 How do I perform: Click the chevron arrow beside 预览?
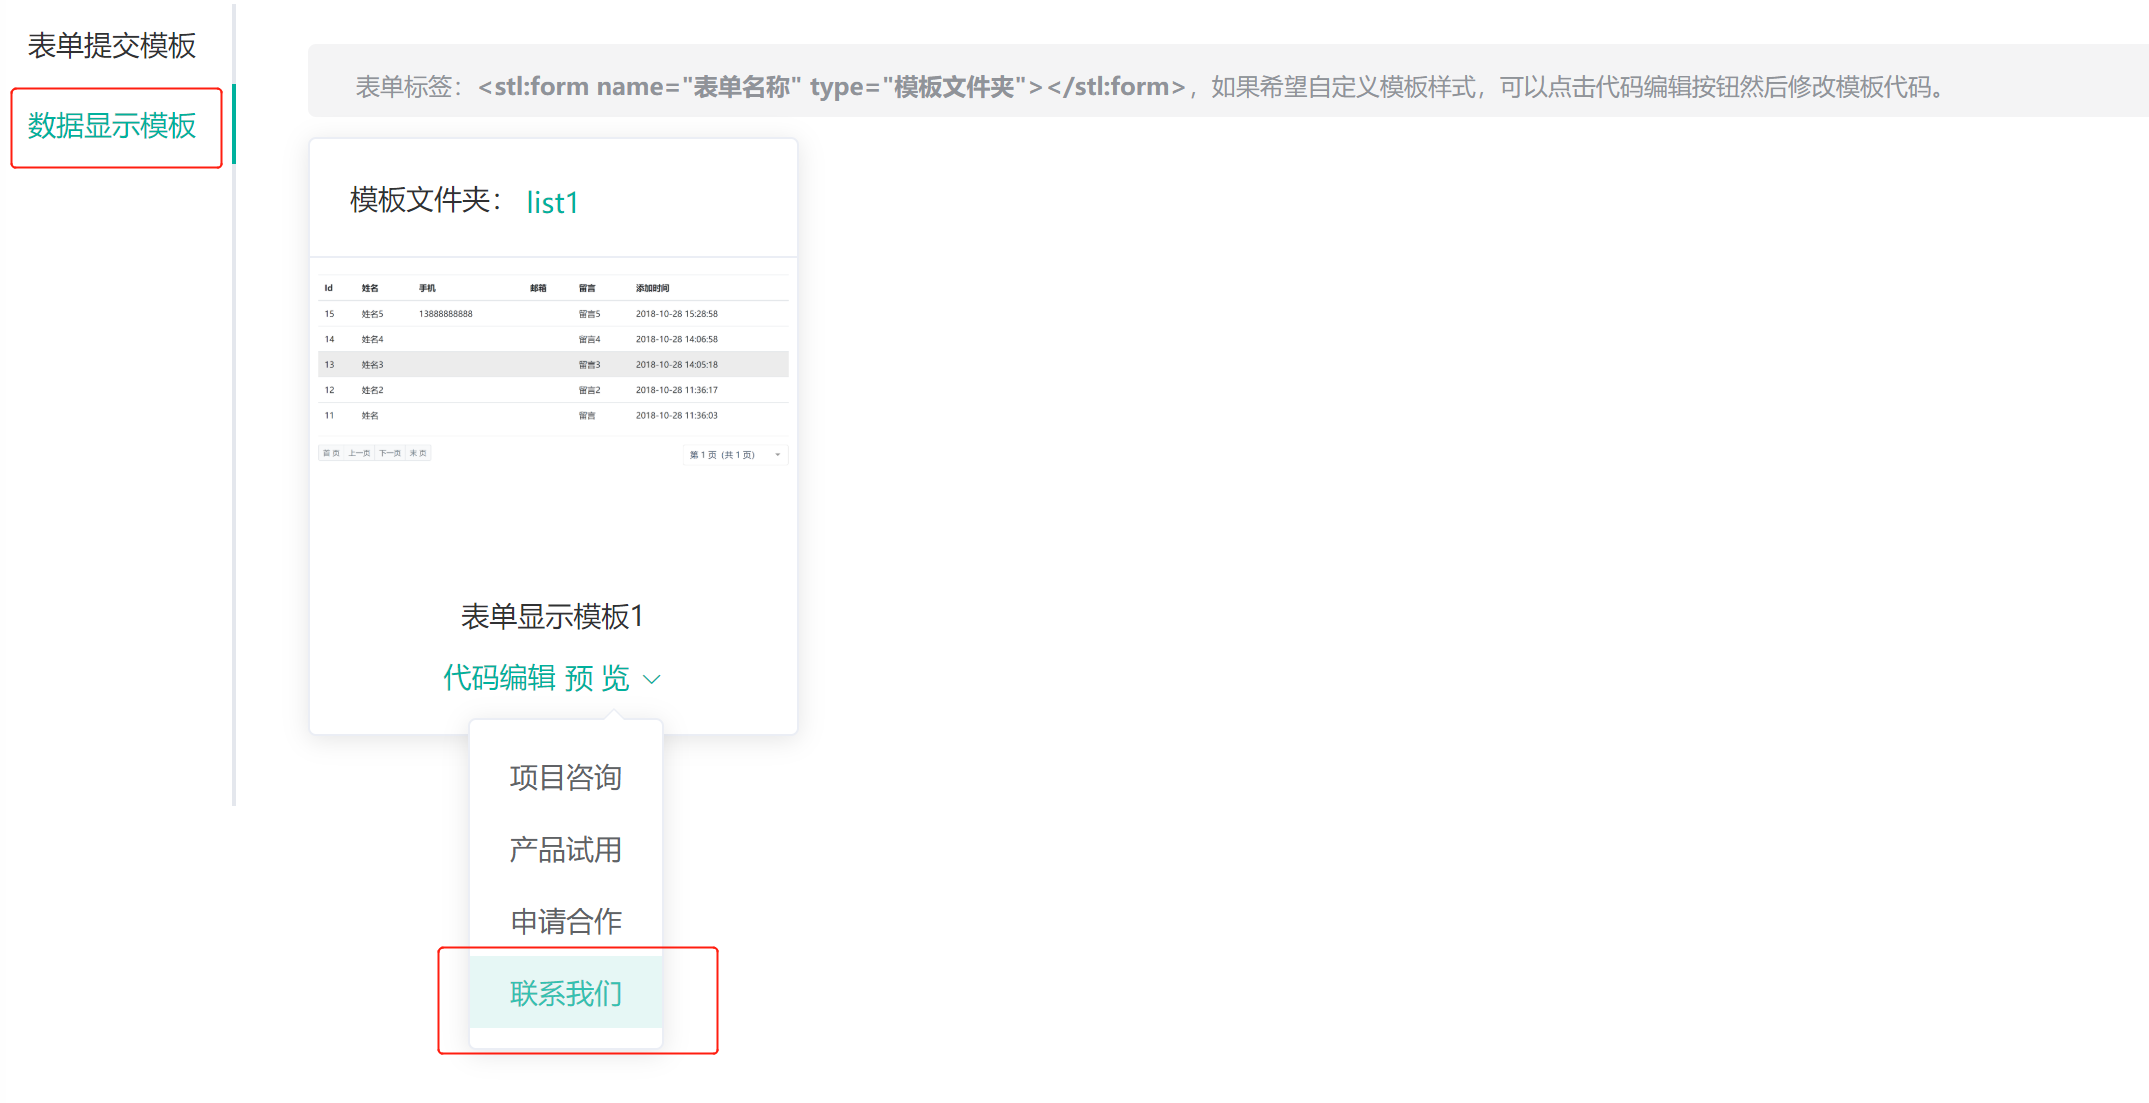[x=652, y=680]
